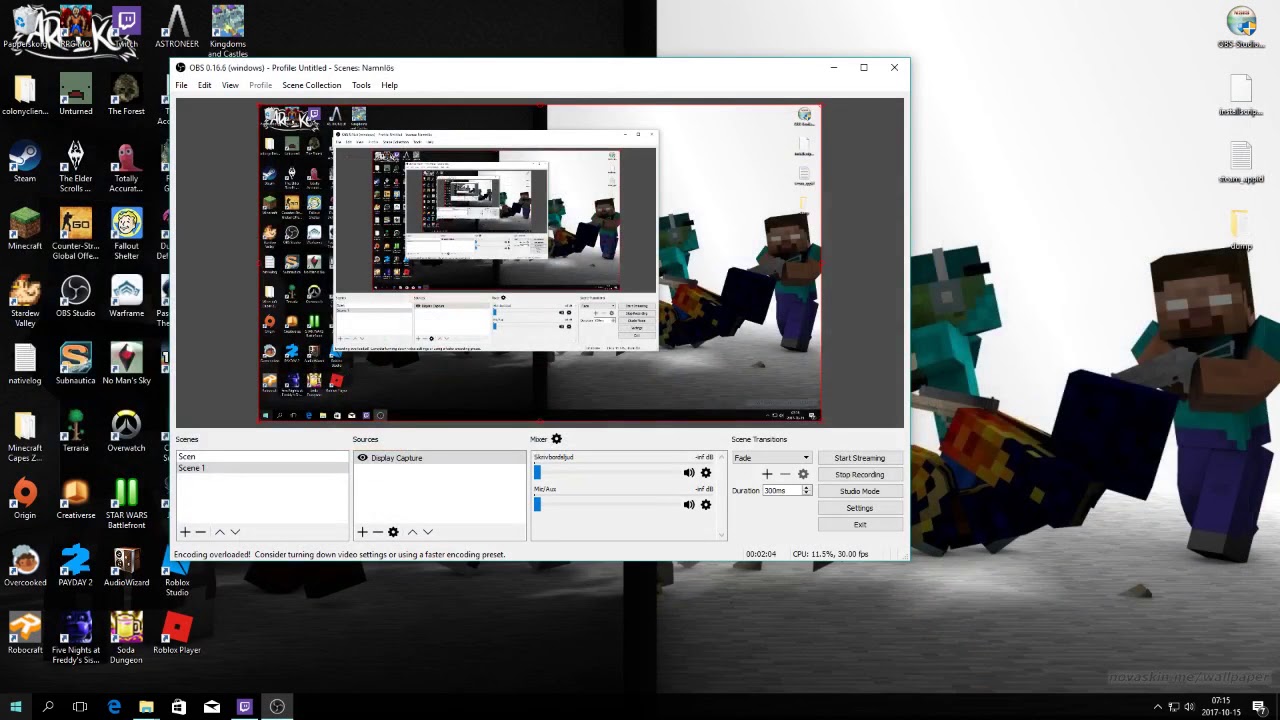Viewport: 1280px width, 720px height.
Task: Add a new source with the plus icon
Action: coord(362,532)
